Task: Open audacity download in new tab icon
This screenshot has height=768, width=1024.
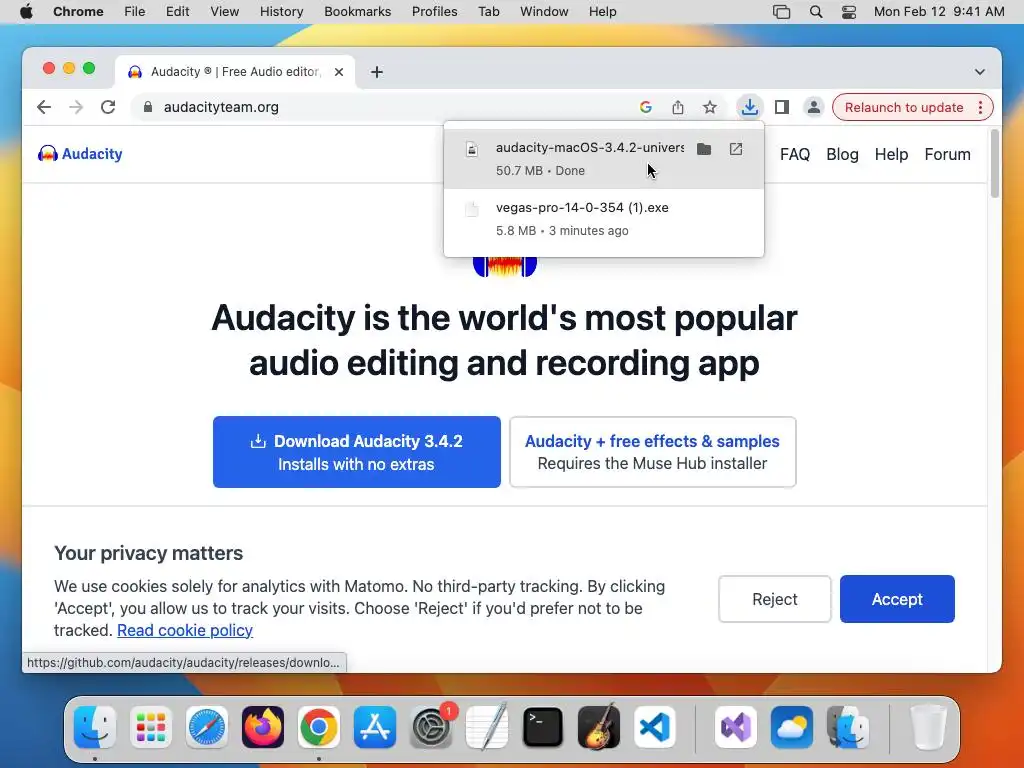Action: click(736, 149)
